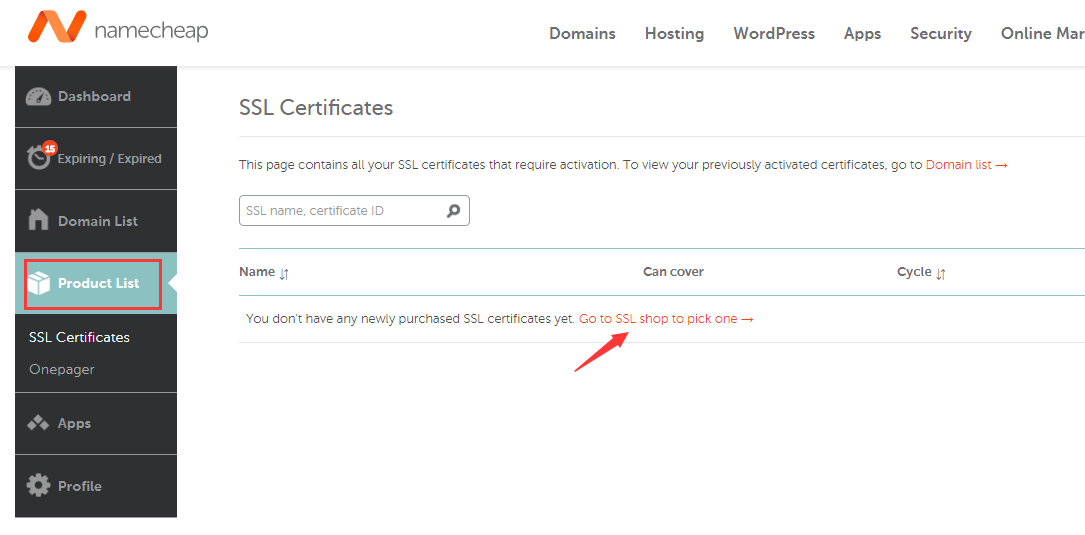Click the Profile gear icon
The width and height of the screenshot is (1085, 535).
[38, 486]
